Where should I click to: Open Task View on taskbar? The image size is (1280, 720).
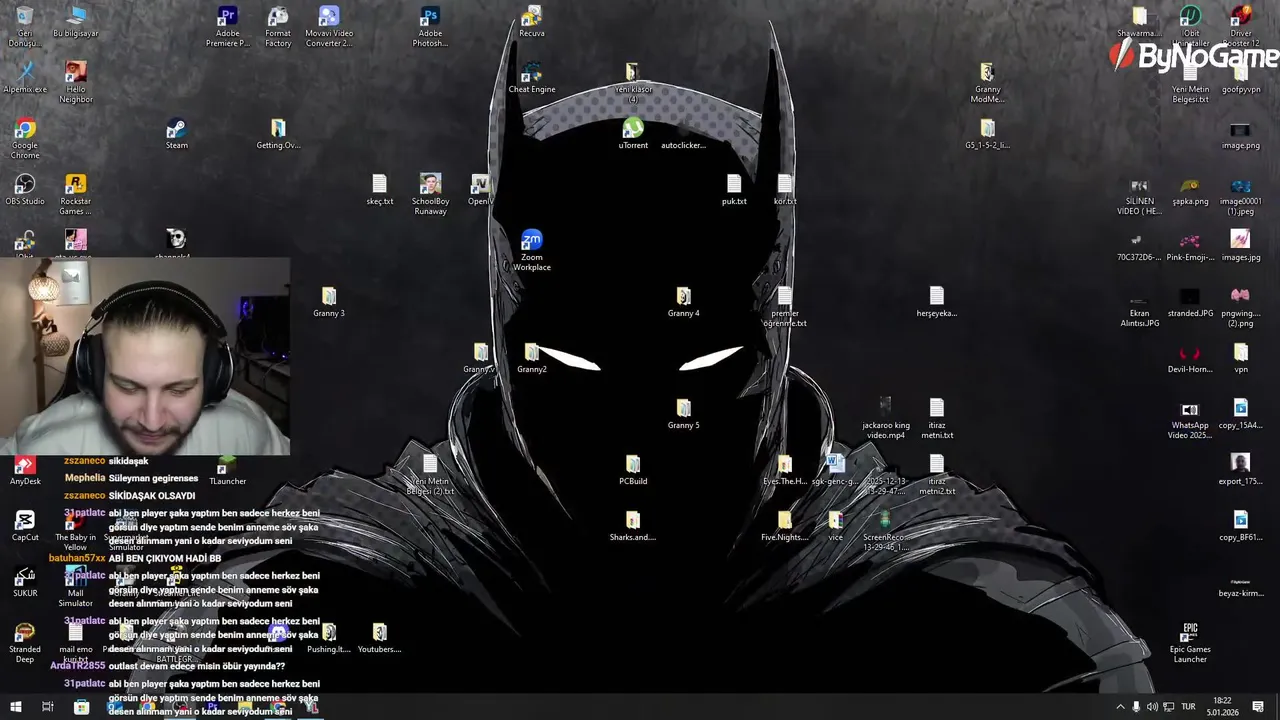(x=47, y=707)
